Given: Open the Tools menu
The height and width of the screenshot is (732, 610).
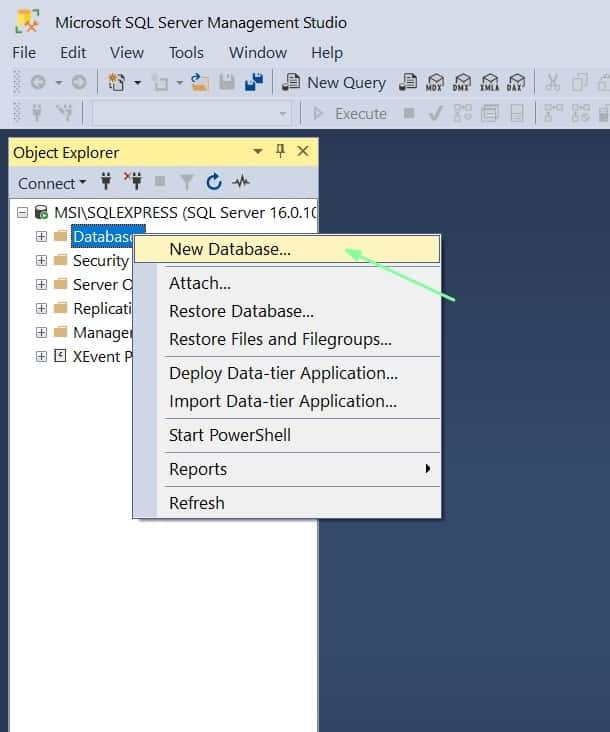Looking at the screenshot, I should pyautogui.click(x=186, y=53).
